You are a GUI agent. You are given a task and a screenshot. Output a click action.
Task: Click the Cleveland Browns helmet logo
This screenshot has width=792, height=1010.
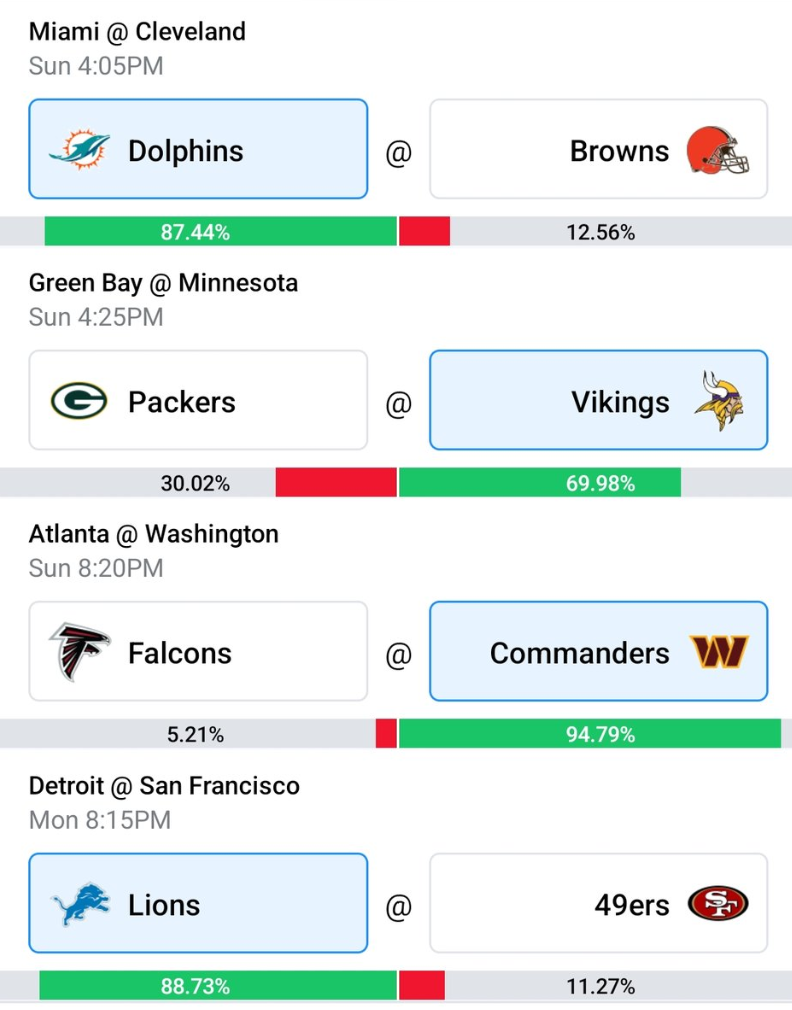pos(717,150)
